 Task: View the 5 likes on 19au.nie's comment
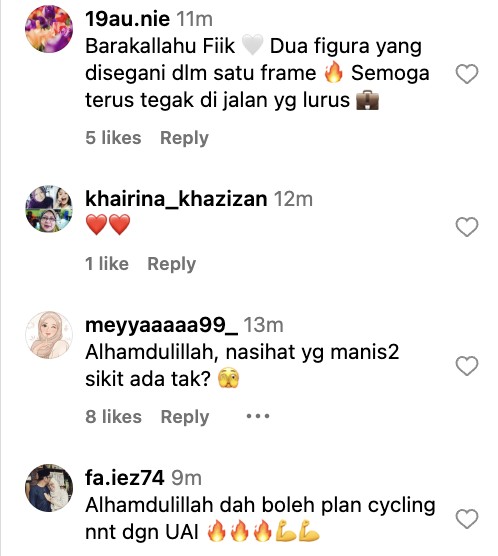coord(113,138)
